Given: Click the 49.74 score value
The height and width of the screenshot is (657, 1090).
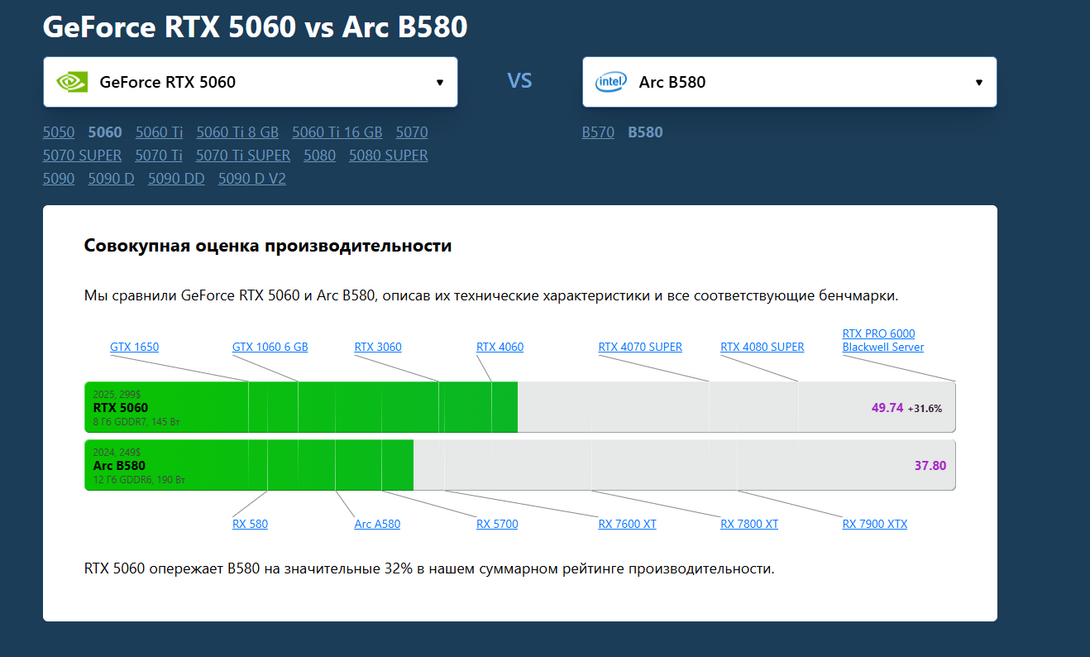Looking at the screenshot, I should coord(887,408).
